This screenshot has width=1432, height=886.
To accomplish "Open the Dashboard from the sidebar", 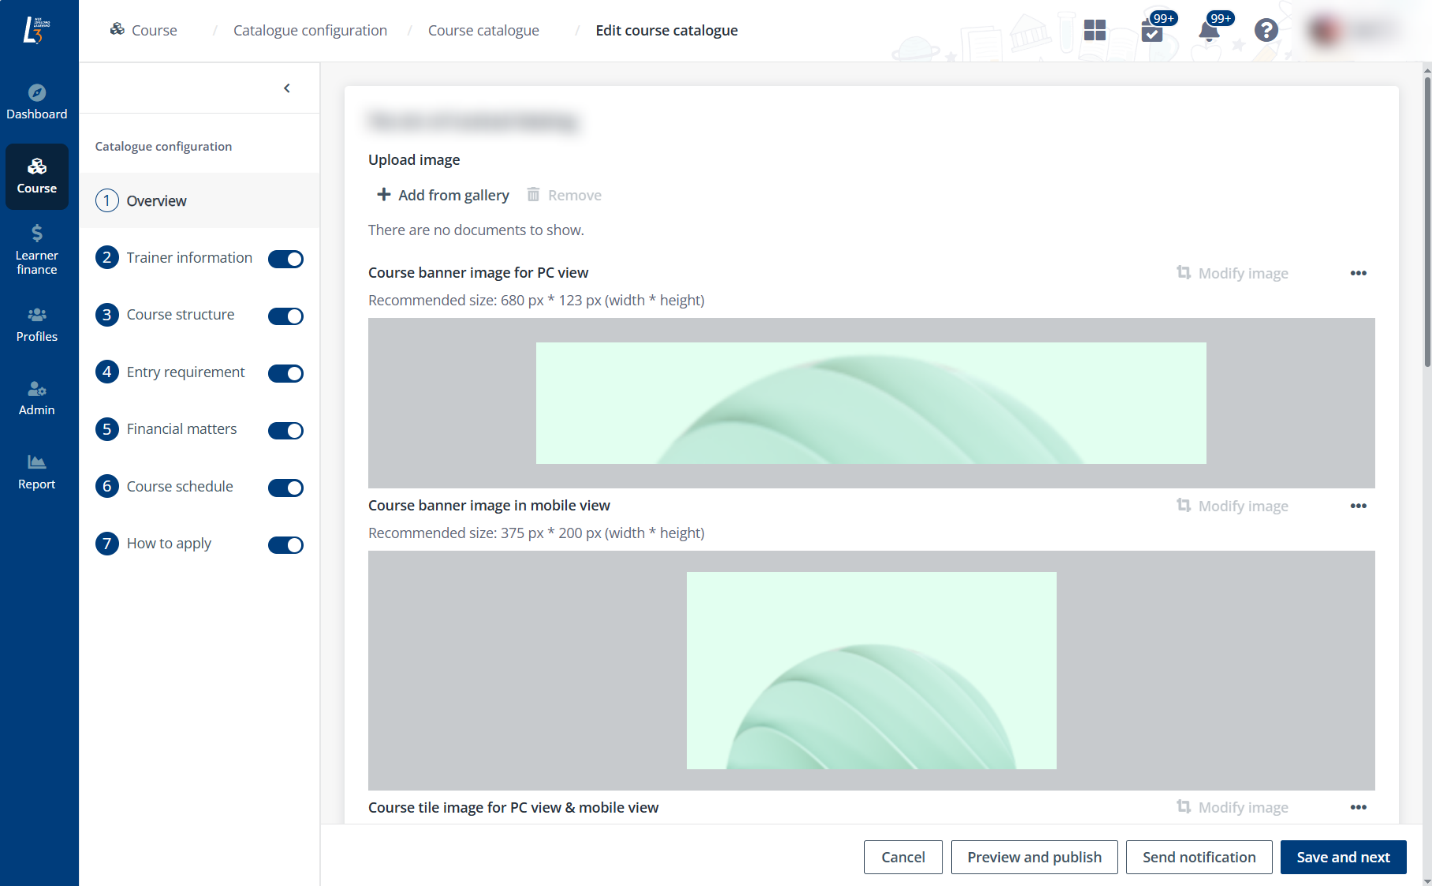I will pos(37,102).
